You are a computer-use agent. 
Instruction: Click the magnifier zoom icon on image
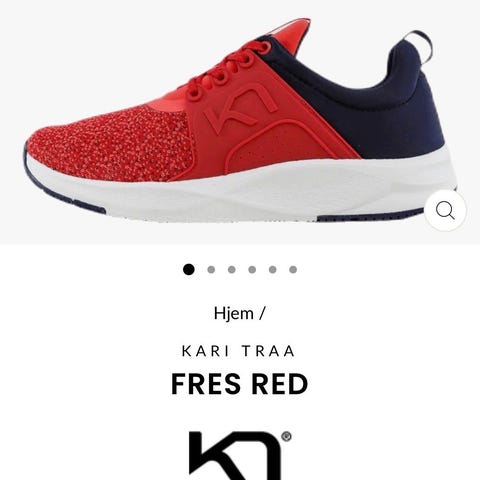click(445, 210)
